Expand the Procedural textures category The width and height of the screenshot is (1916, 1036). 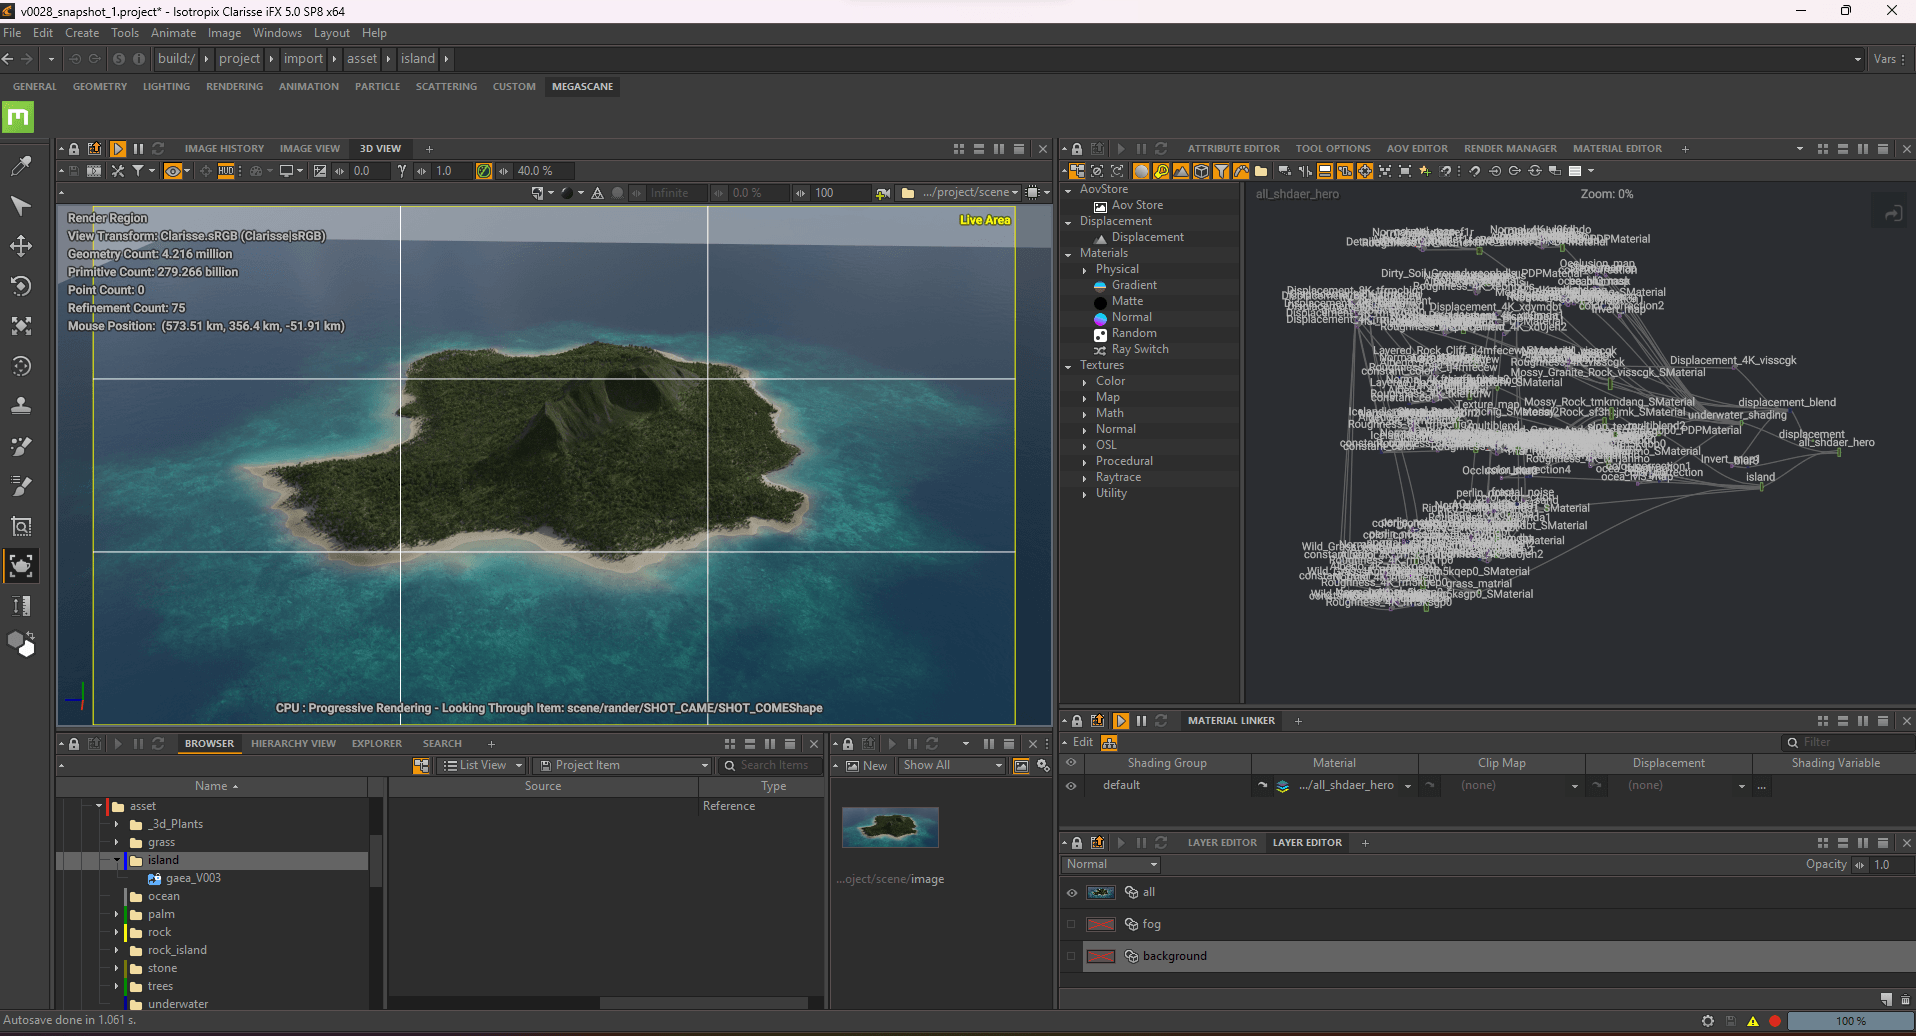[x=1085, y=462]
